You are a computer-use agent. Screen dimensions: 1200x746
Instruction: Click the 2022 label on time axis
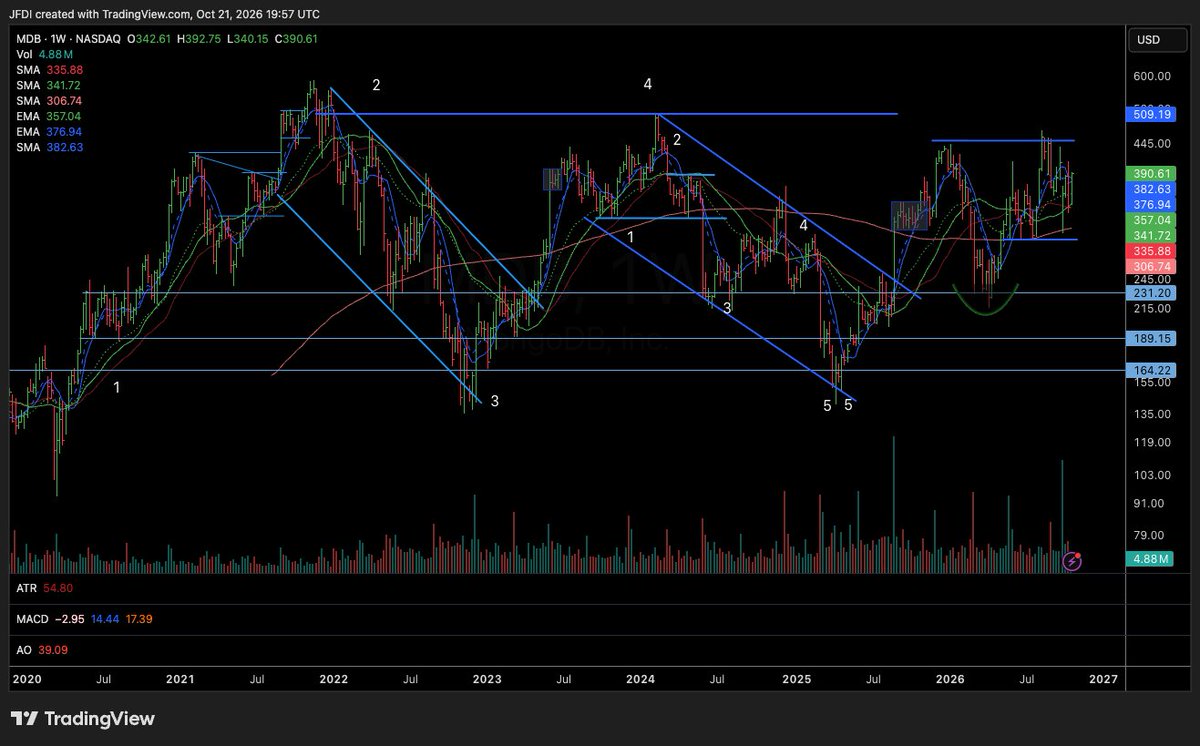point(333,680)
